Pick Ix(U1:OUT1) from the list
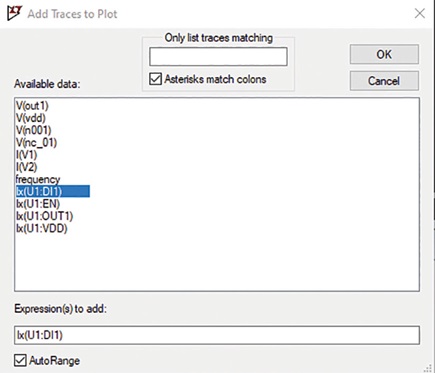 pos(44,216)
